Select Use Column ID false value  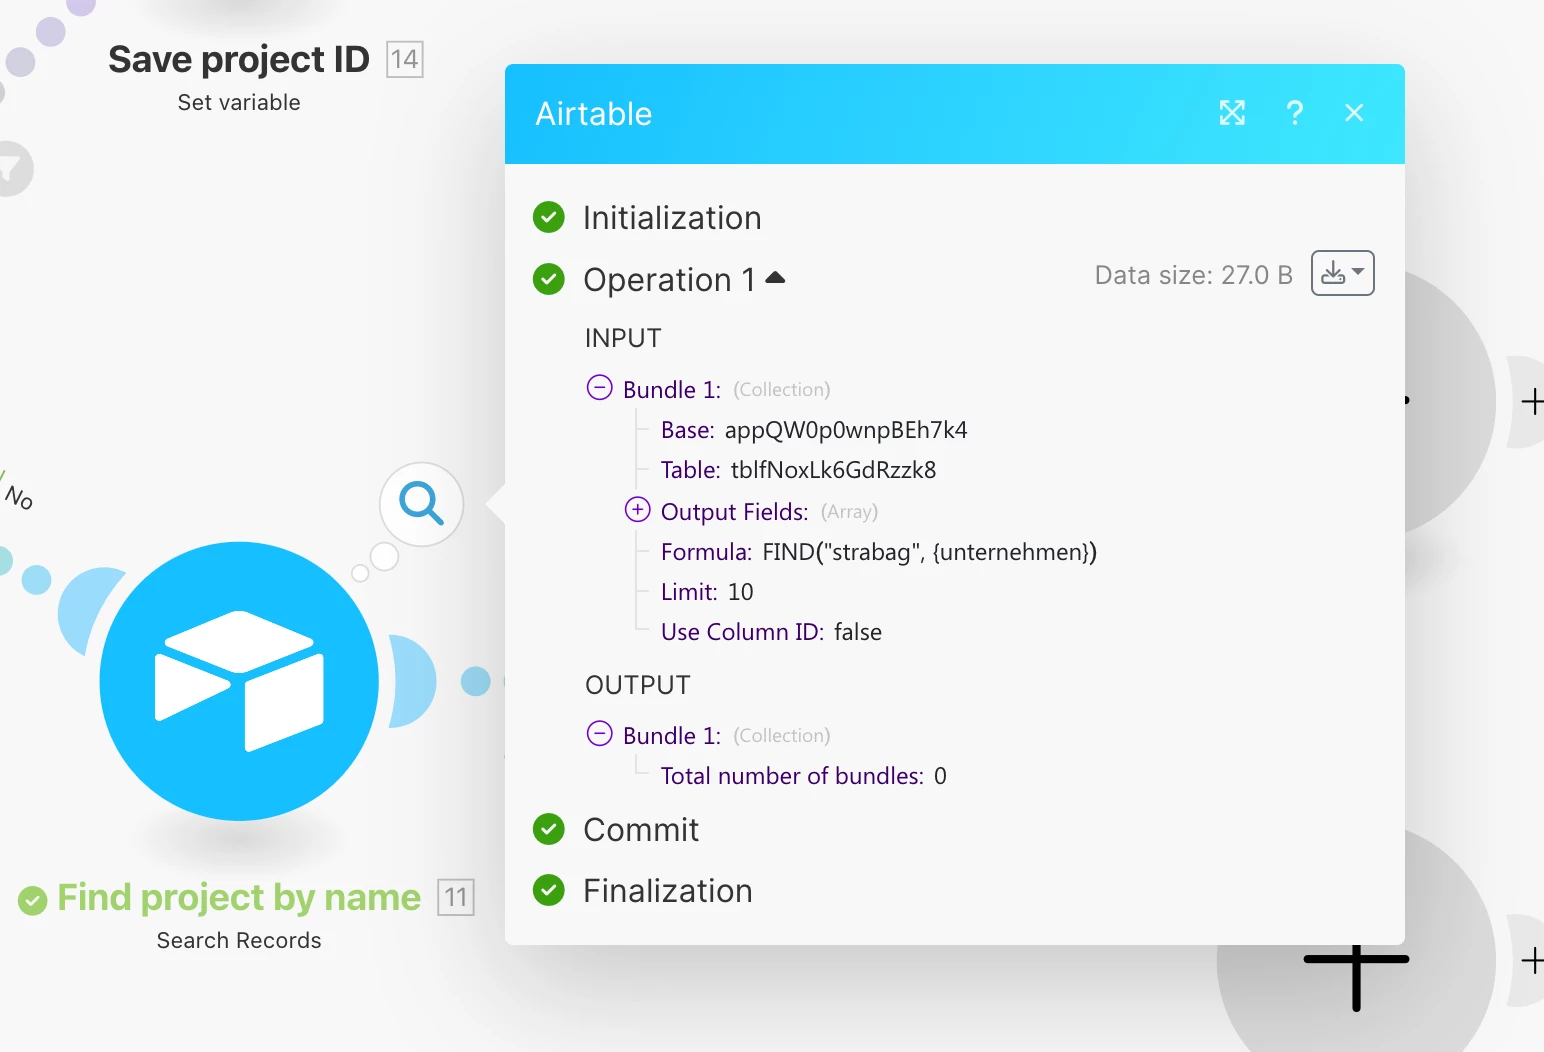pos(858,632)
